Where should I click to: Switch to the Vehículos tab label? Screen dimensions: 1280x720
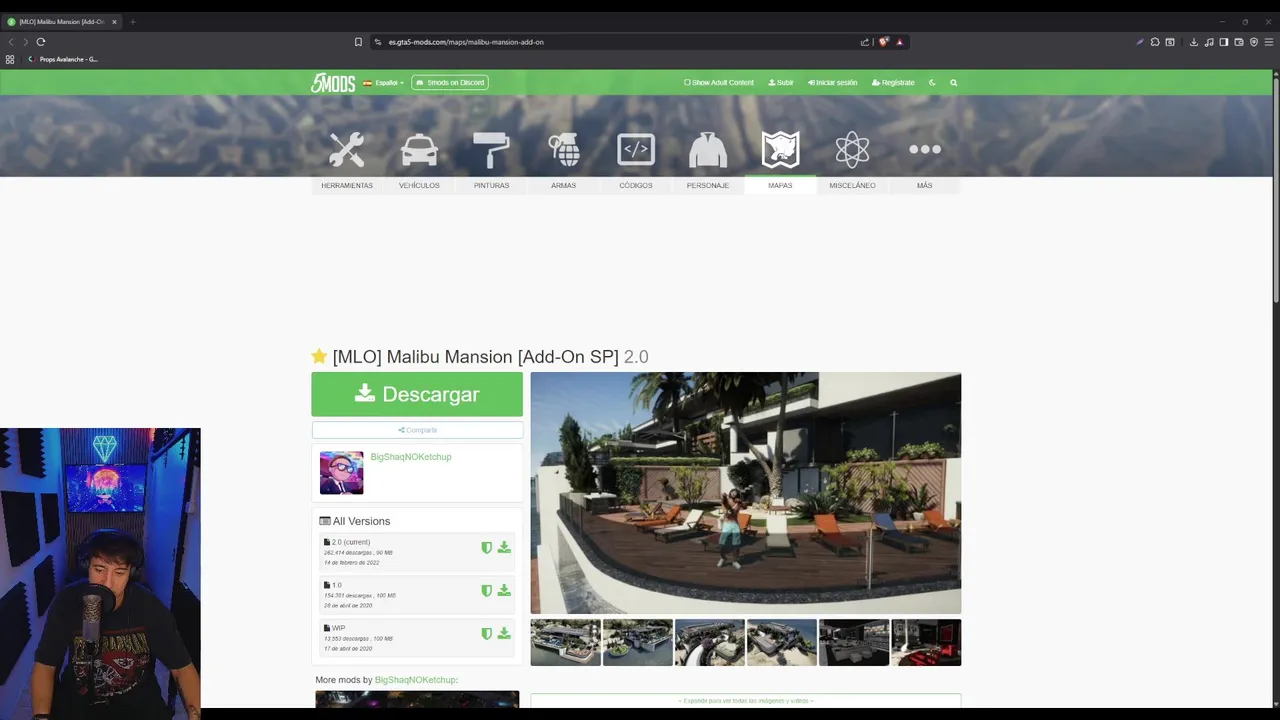419,185
